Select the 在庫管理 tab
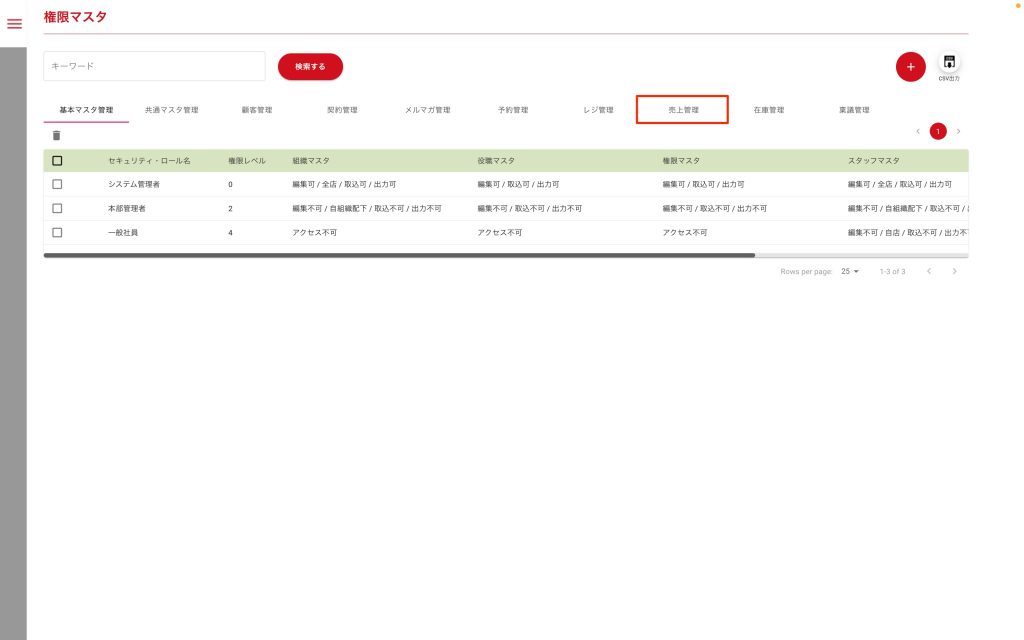Screen dimensions: 1024x640 coord(768,110)
